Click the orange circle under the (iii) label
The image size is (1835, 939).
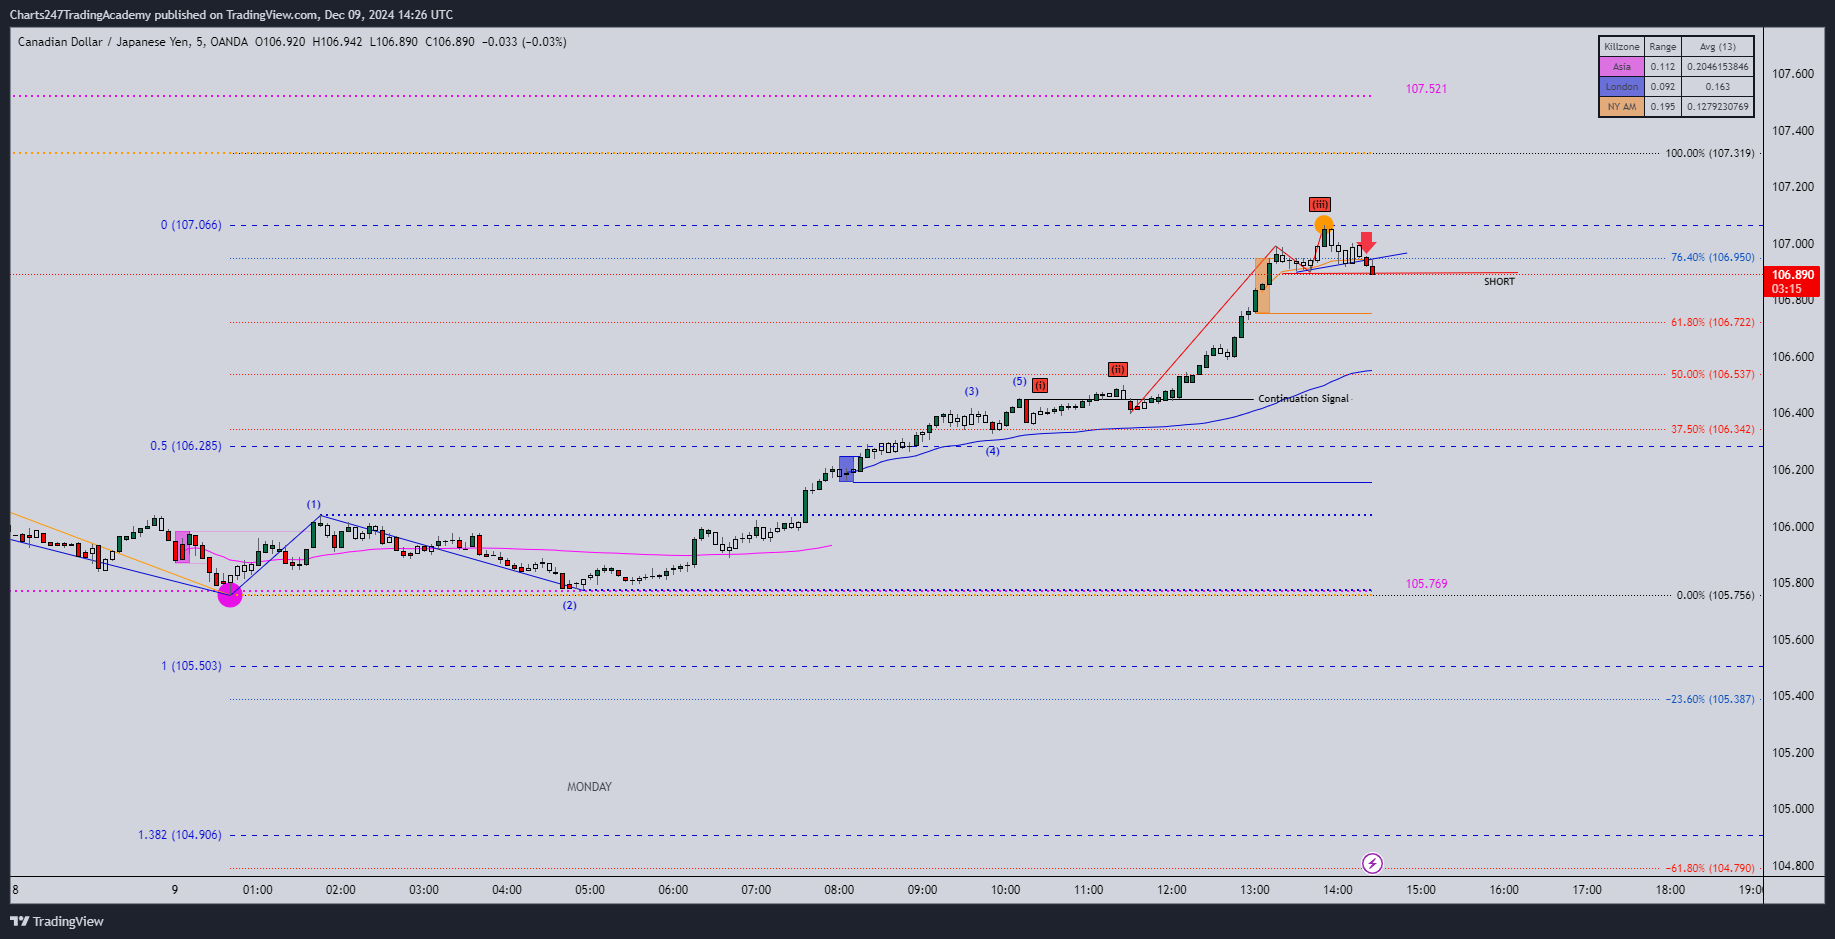tap(1323, 225)
